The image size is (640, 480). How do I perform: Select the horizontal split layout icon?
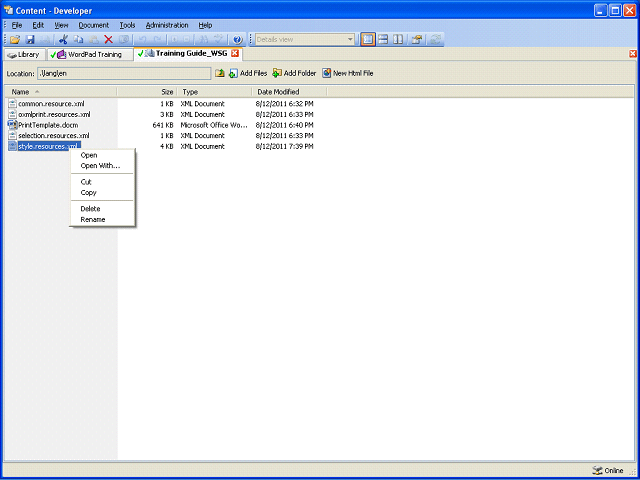pyautogui.click(x=383, y=40)
